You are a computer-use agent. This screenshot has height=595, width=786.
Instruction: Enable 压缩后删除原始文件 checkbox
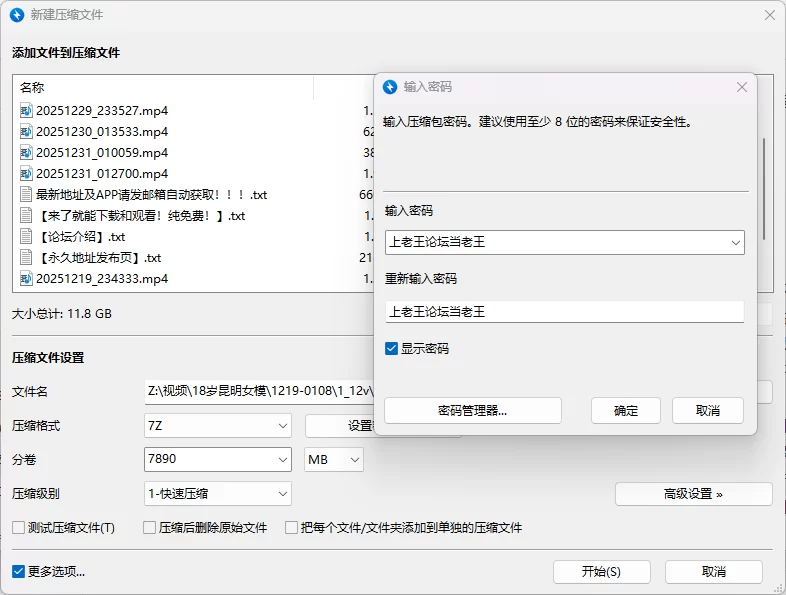click(150, 528)
